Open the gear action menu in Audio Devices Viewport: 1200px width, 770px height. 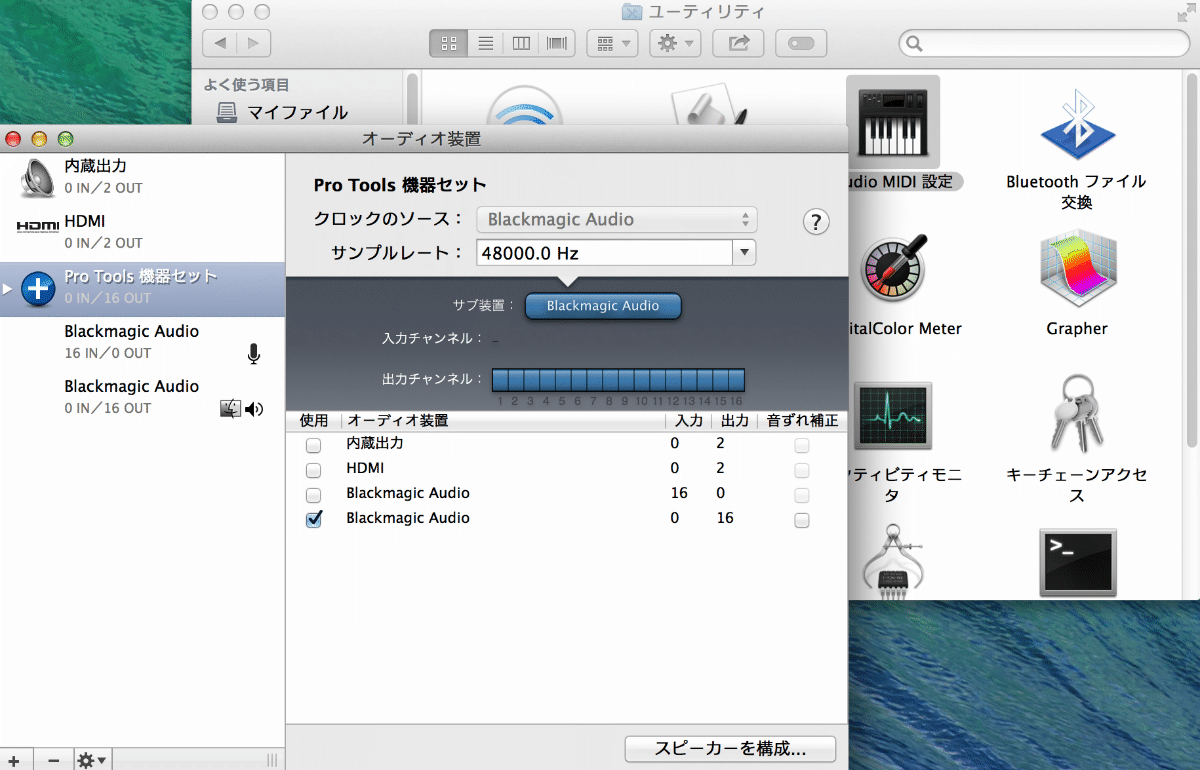[x=92, y=760]
